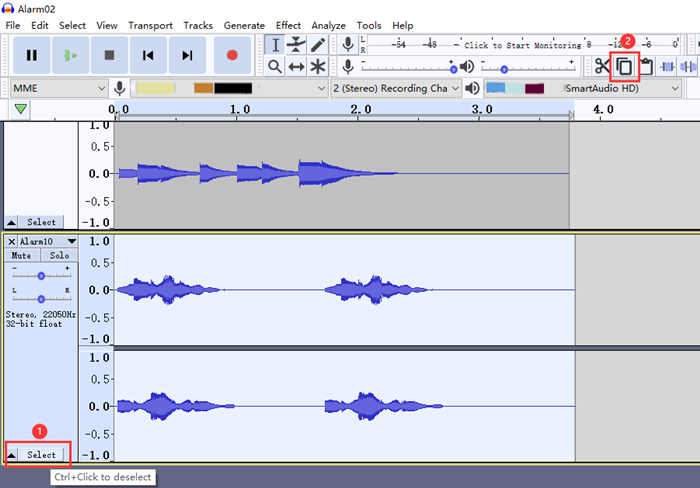Image resolution: width=700 pixels, height=488 pixels.
Task: Choose the Time Shift tool
Action: (296, 67)
